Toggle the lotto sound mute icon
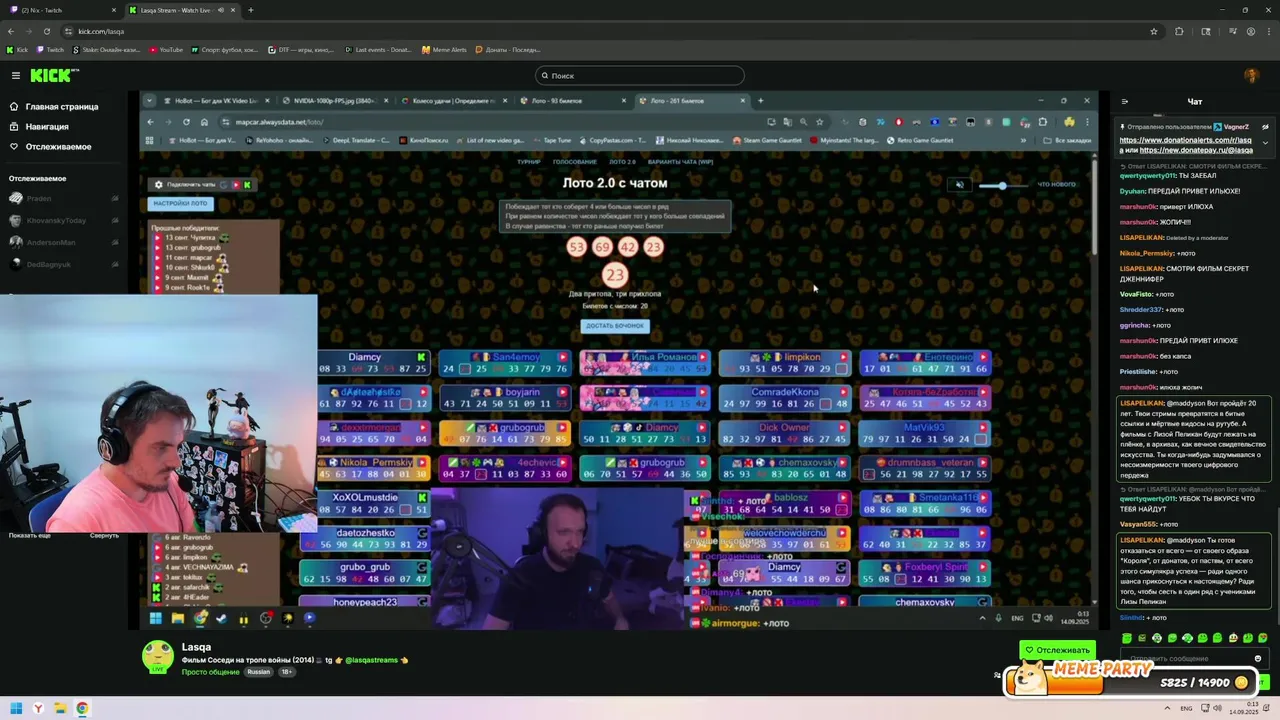Viewport: 1280px width, 720px height. point(959,184)
